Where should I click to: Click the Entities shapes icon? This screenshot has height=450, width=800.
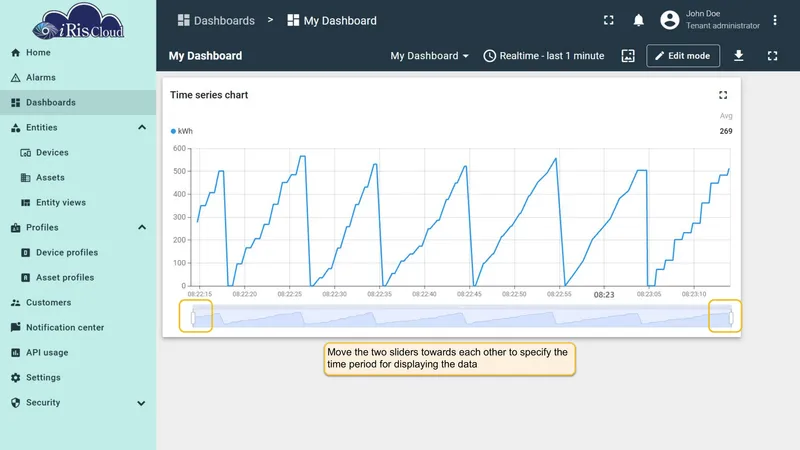(x=15, y=128)
